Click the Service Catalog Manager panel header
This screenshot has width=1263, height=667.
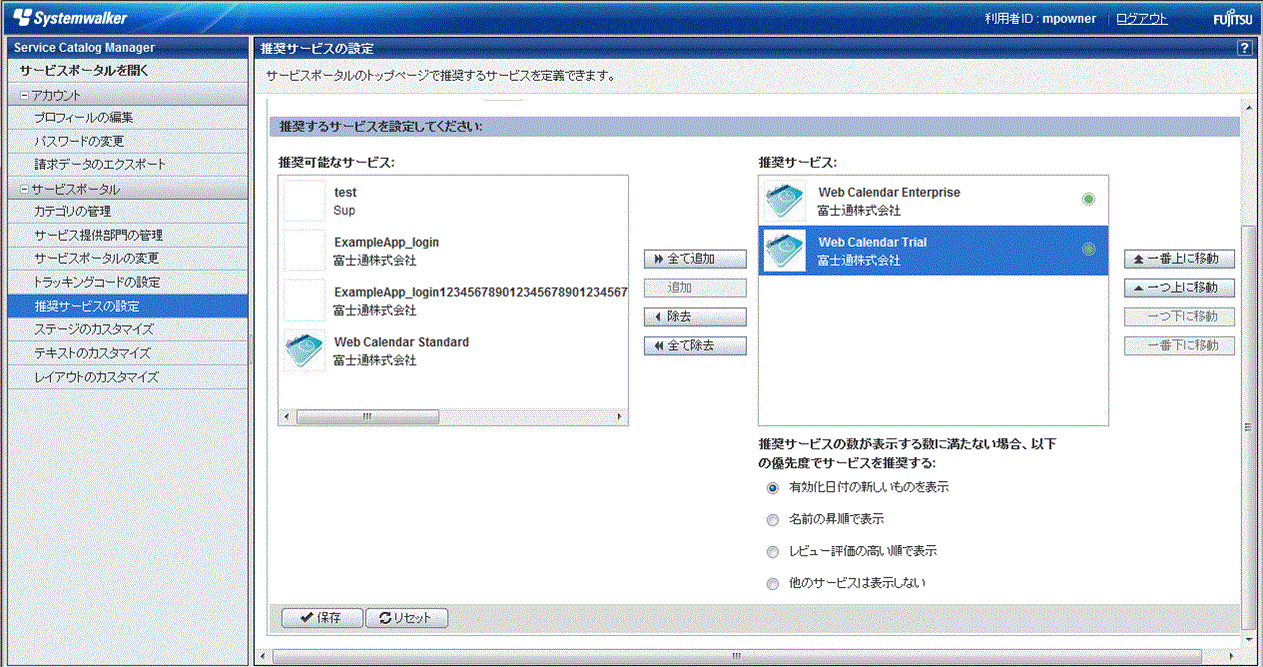[128, 48]
